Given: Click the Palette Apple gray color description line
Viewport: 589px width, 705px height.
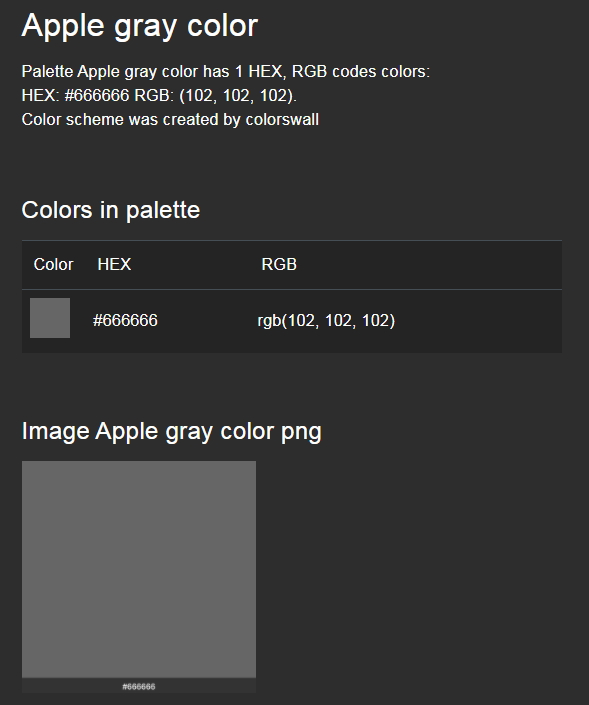Looking at the screenshot, I should click(x=226, y=71).
